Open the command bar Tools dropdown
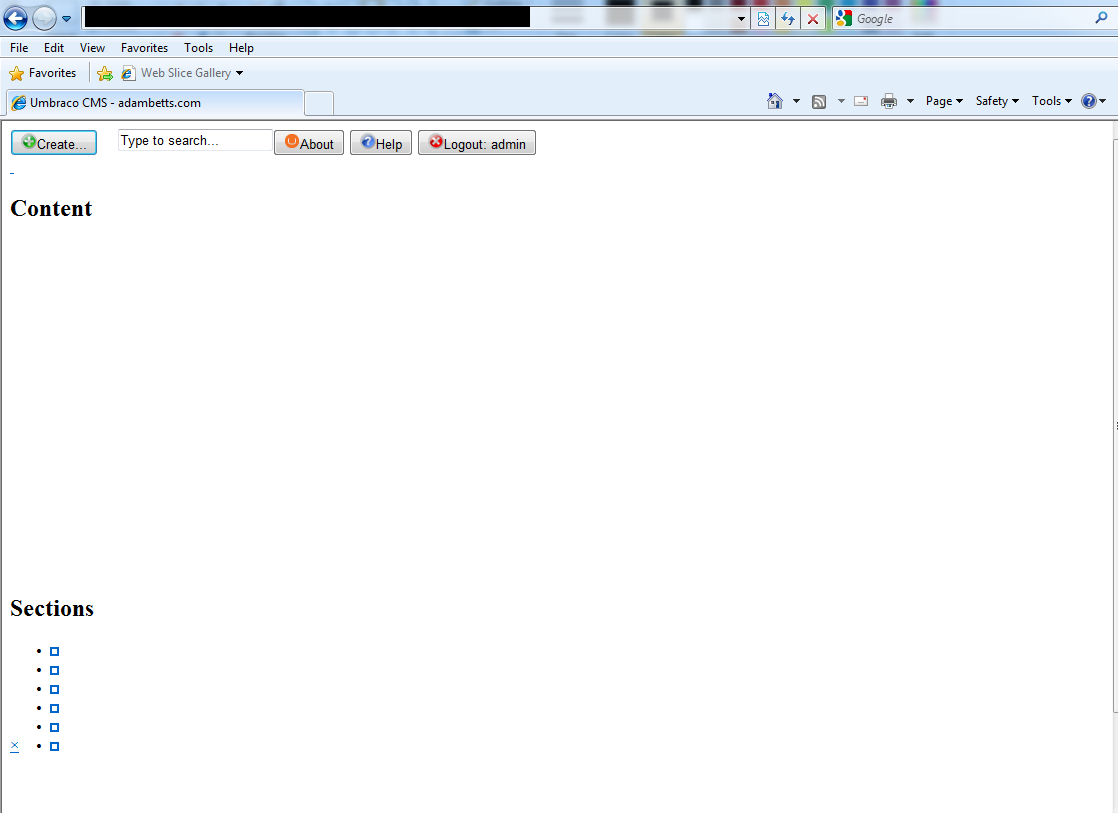1118x813 pixels. click(1052, 101)
